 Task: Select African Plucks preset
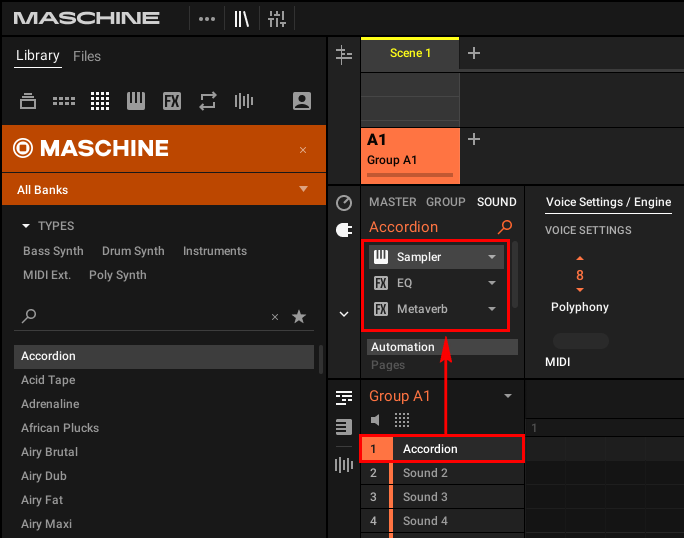click(164, 428)
